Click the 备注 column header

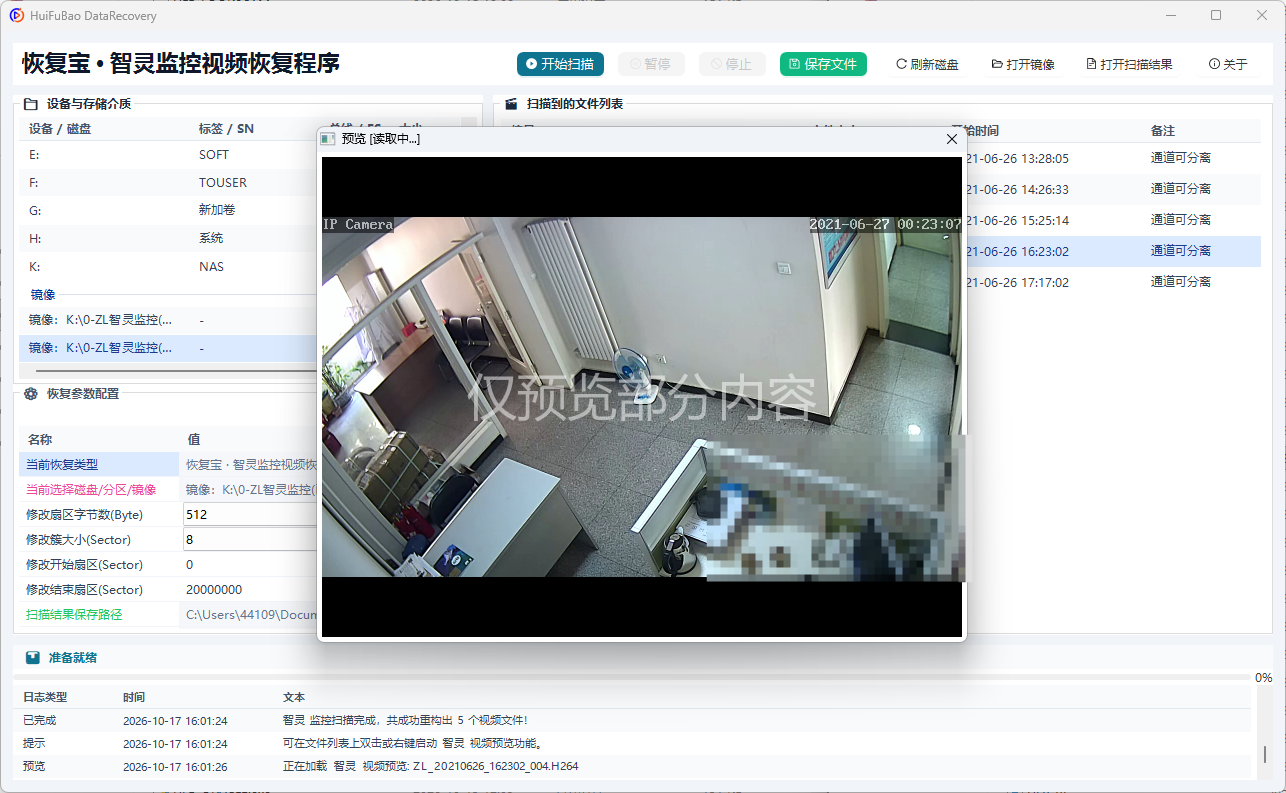pyautogui.click(x=1163, y=131)
